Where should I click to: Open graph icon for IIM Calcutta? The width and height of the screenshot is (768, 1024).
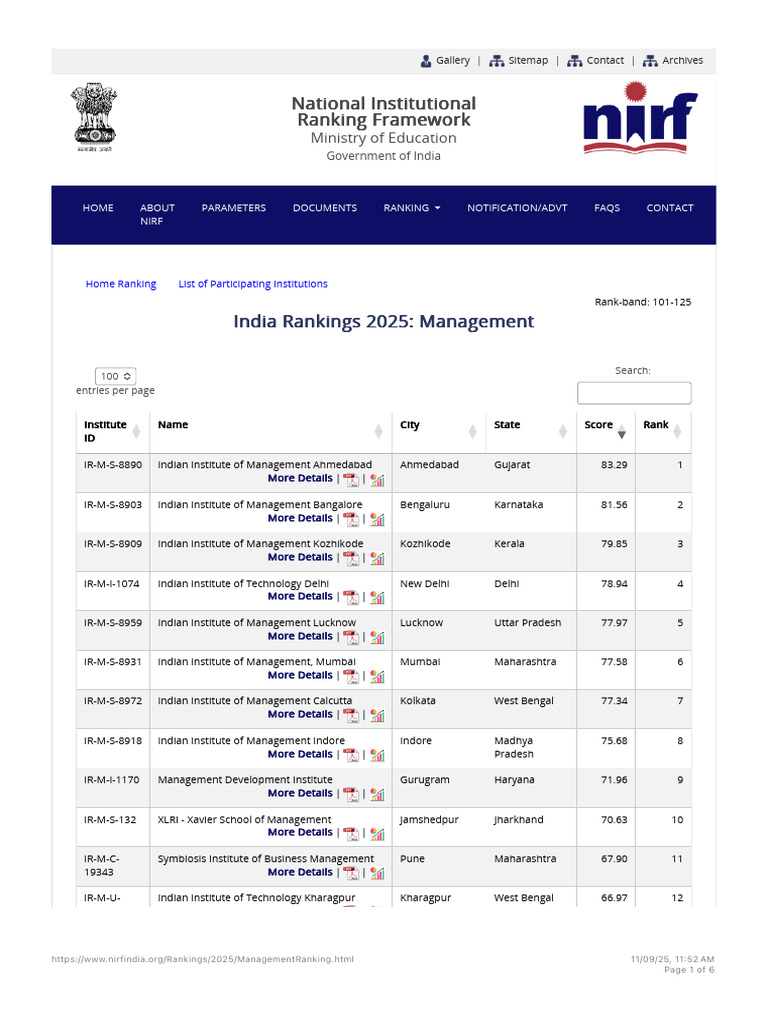coord(377,716)
